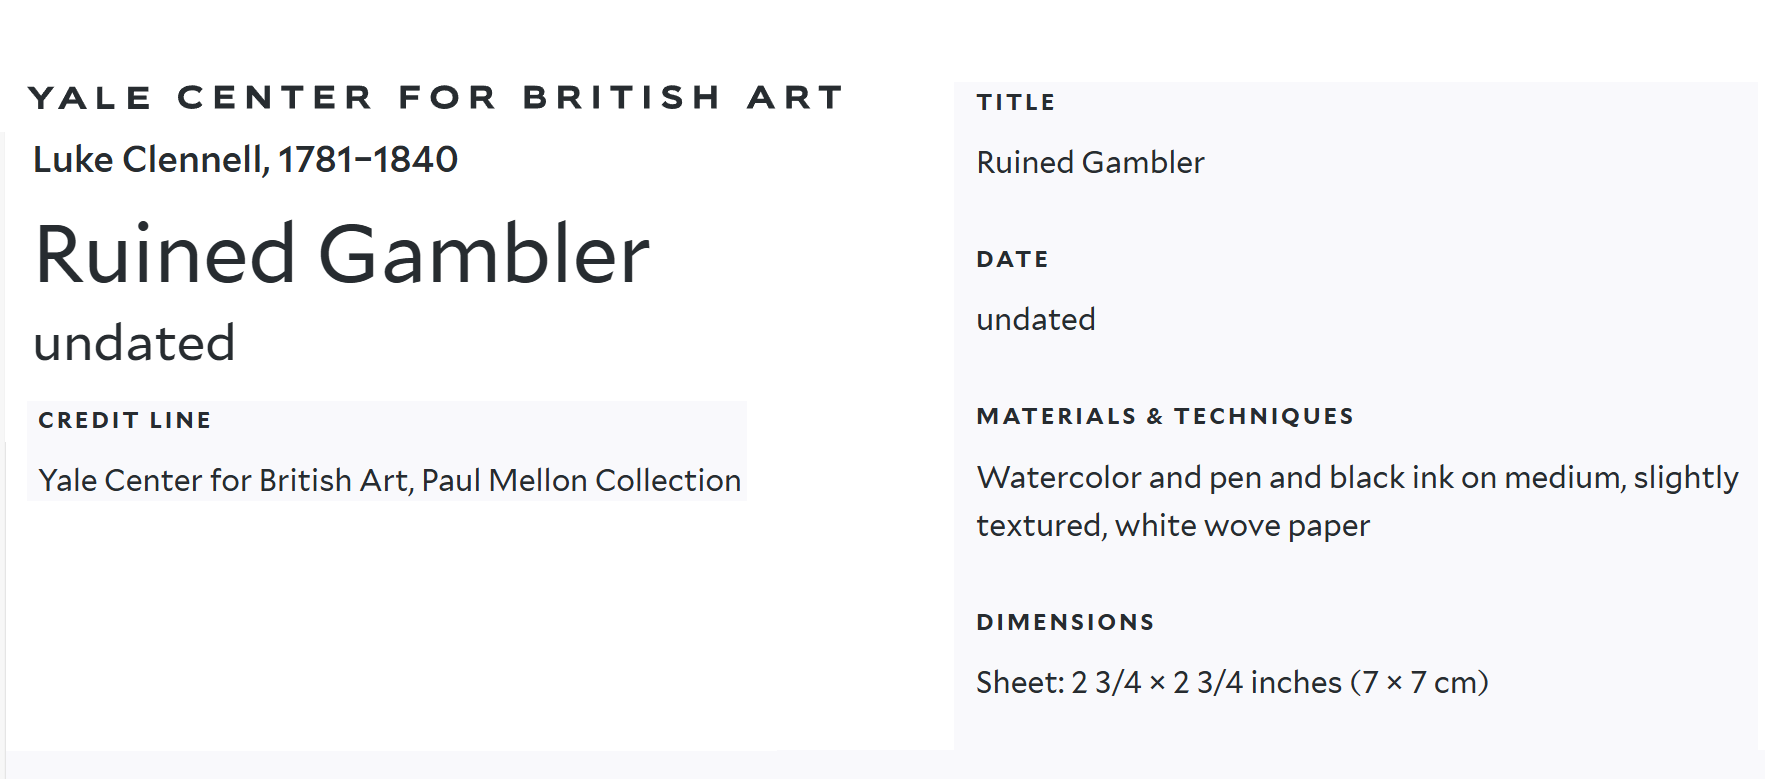This screenshot has height=779, width=1765.
Task: Click the large undated text under heading
Action: click(x=134, y=344)
